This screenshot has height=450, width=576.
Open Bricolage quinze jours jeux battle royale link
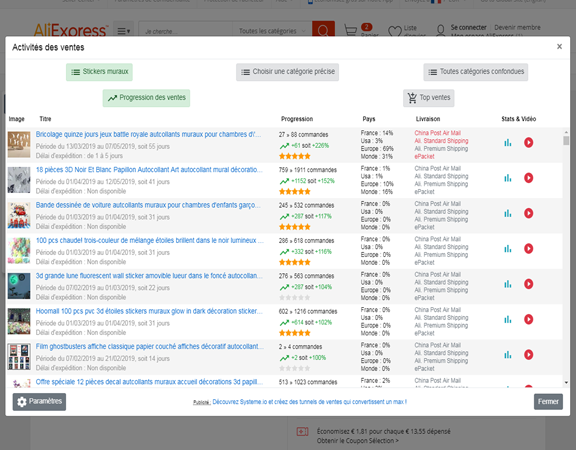(148, 134)
